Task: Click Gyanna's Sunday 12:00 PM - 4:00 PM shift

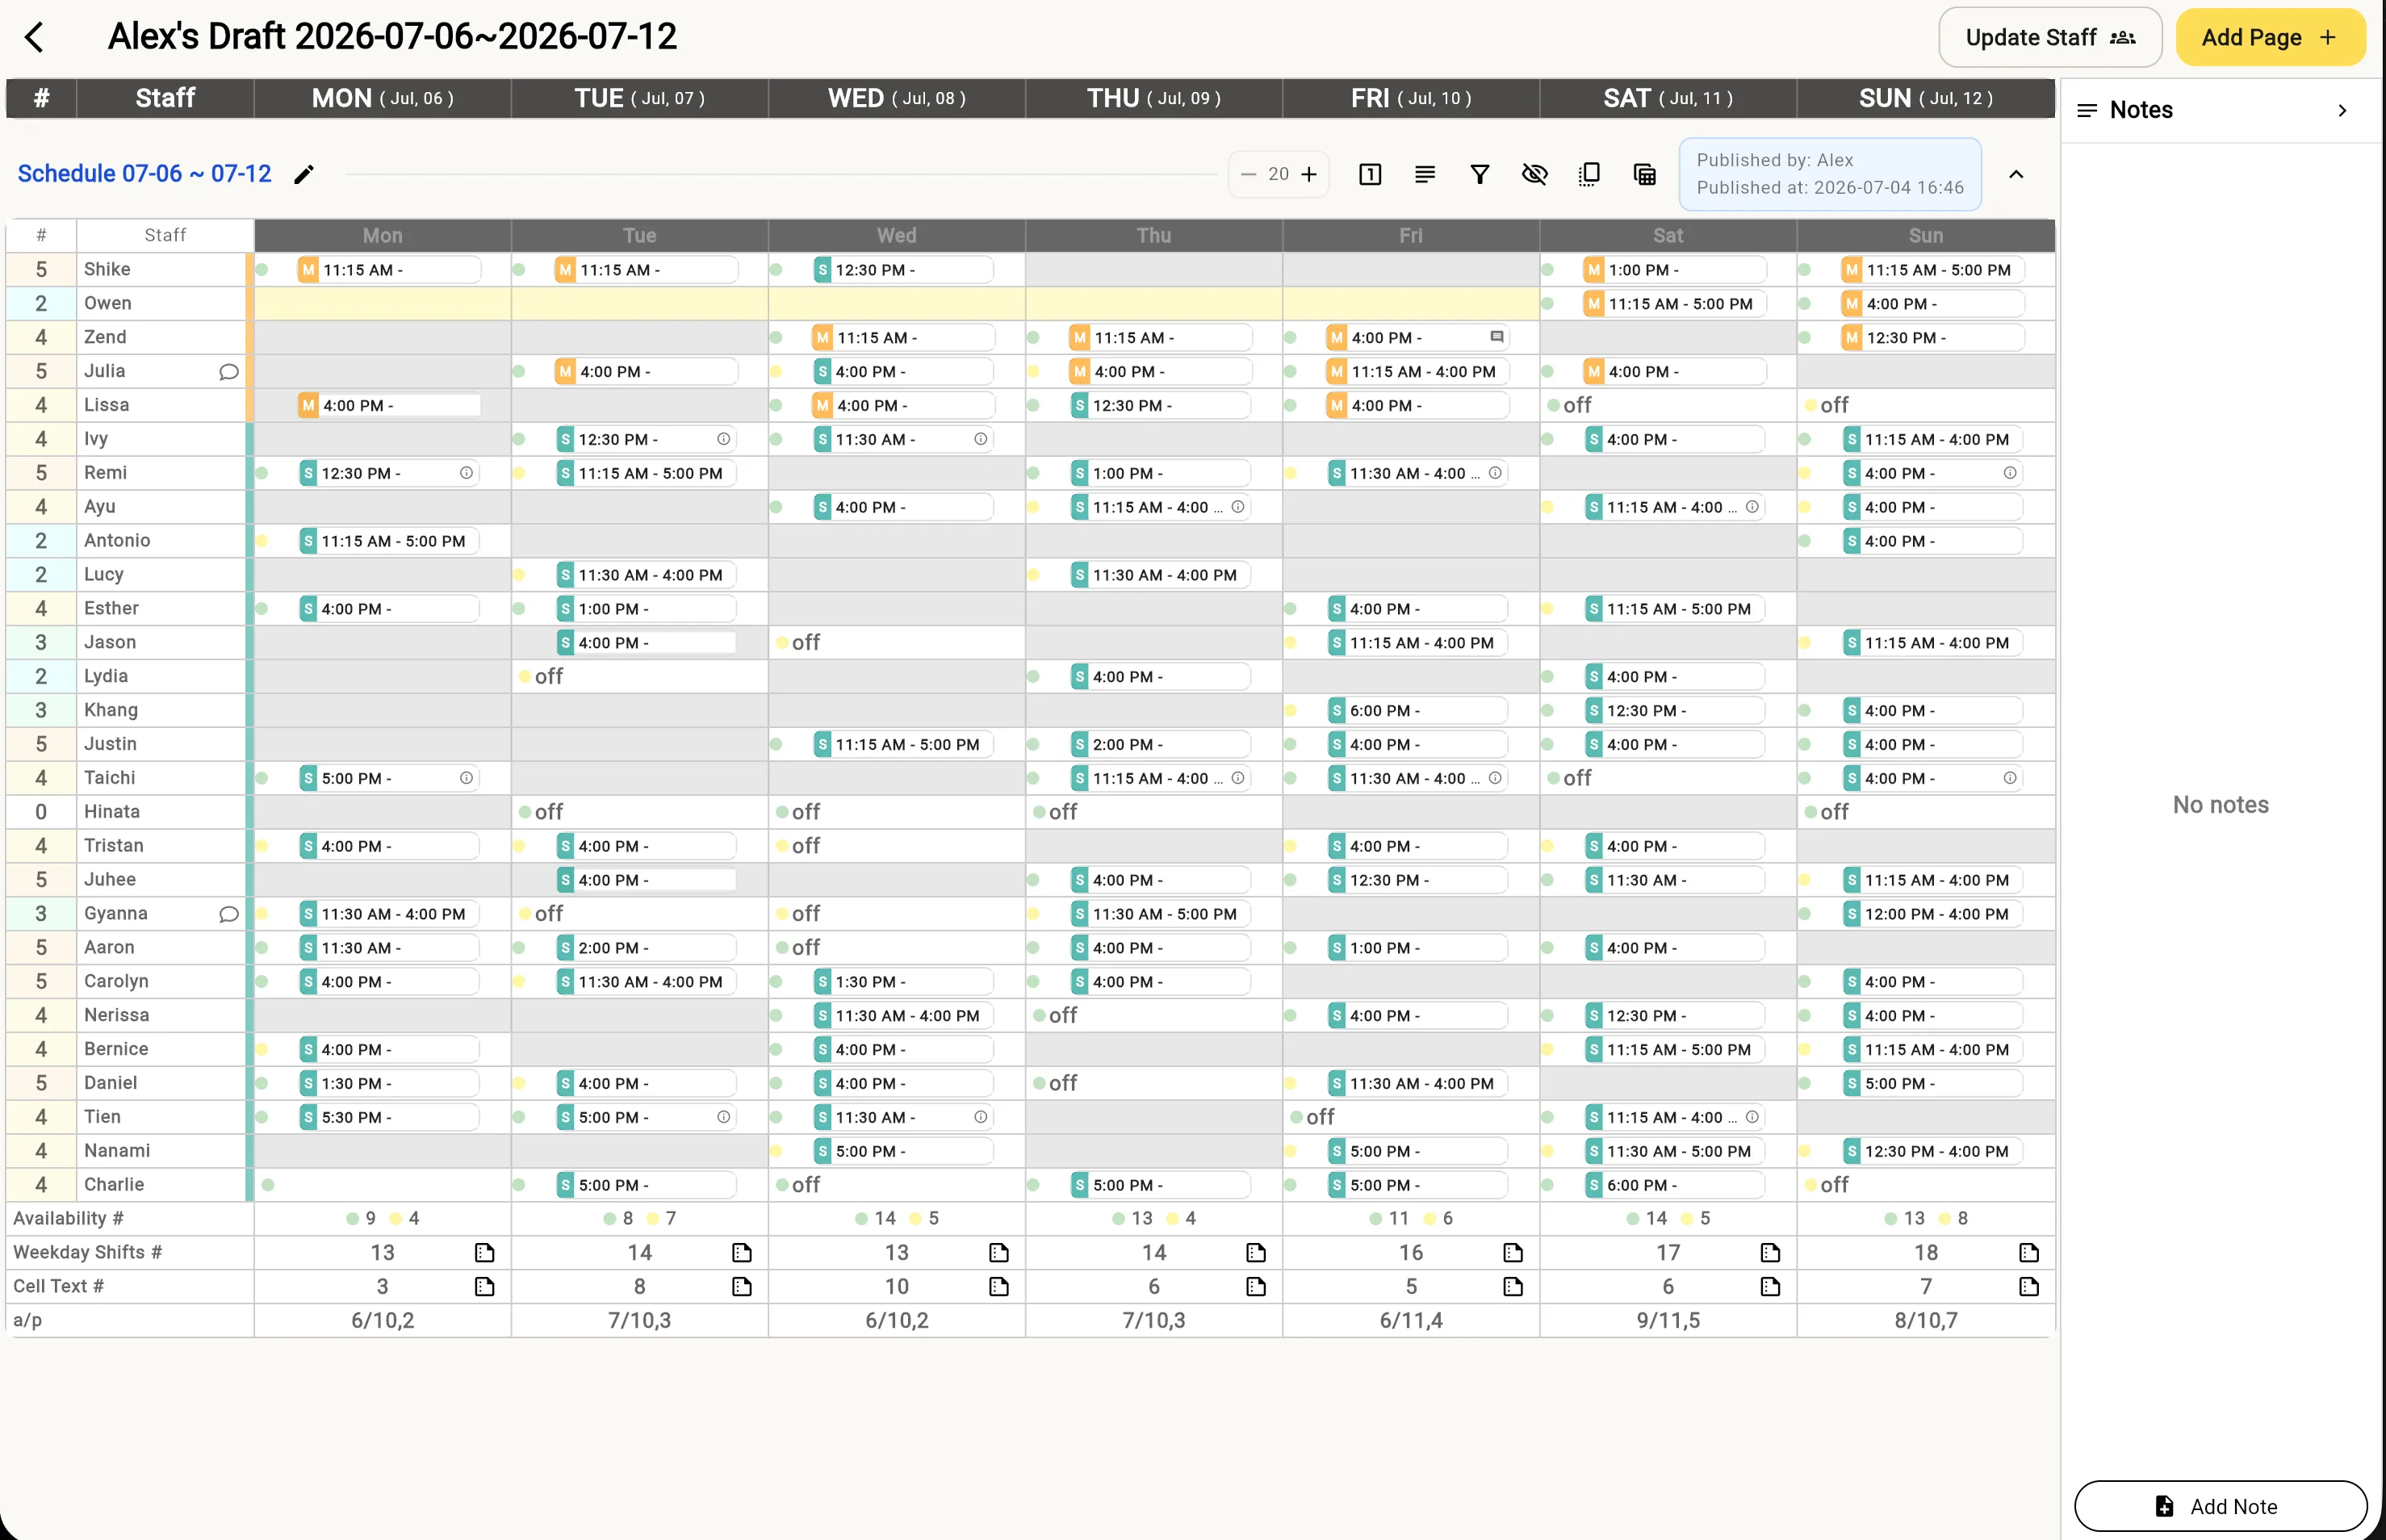Action: pyautogui.click(x=1932, y=914)
